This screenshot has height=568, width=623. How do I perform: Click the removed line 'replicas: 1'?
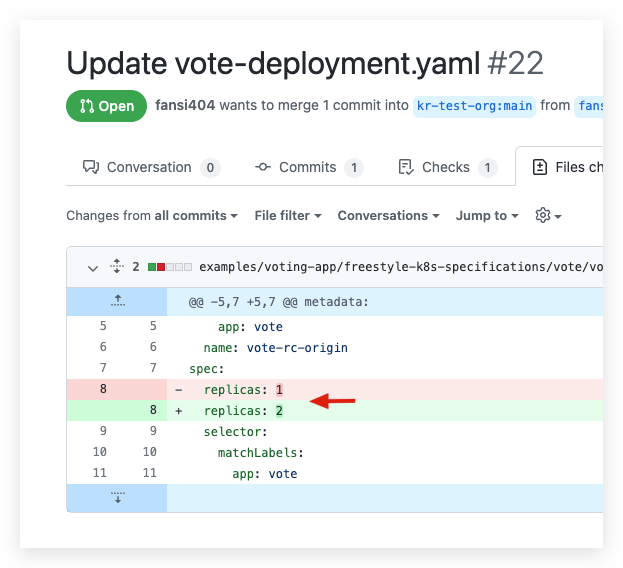[244, 389]
